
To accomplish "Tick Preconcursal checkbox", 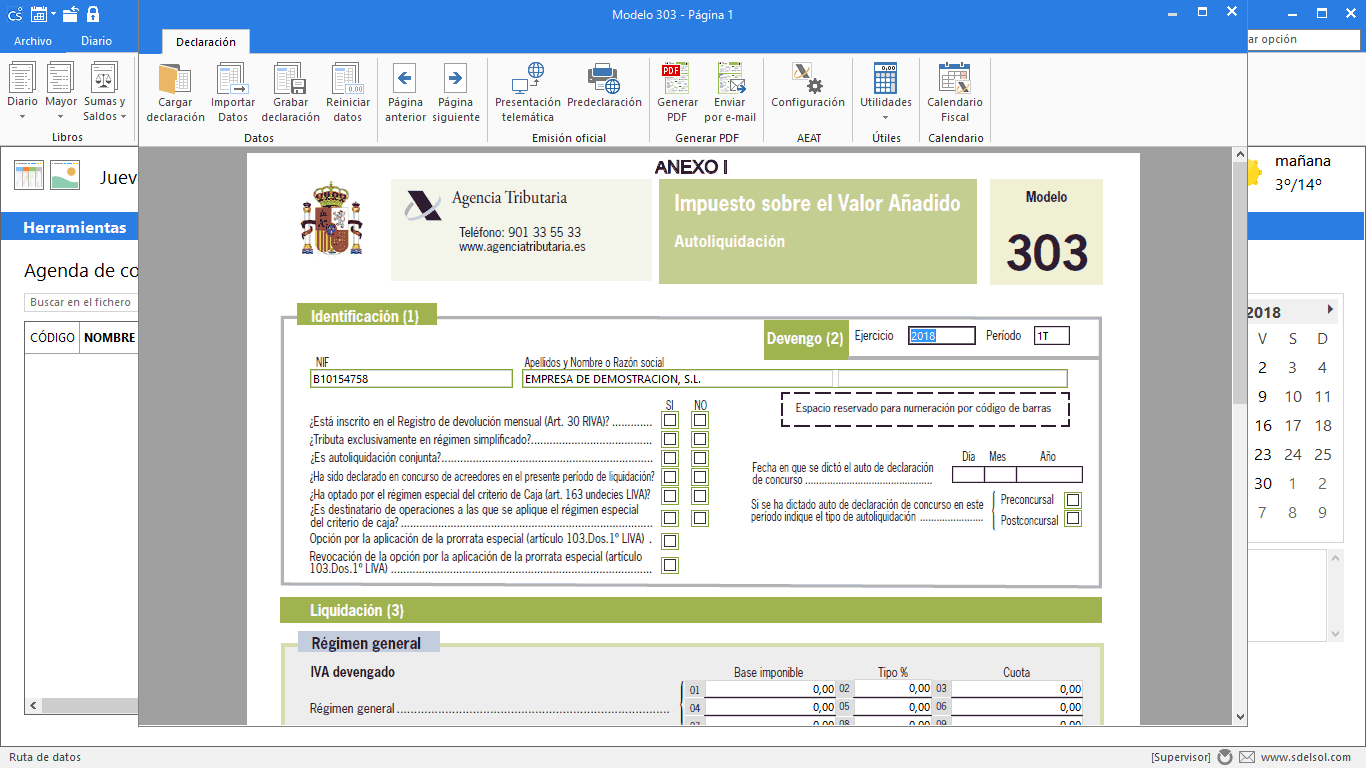I will (x=1073, y=500).
